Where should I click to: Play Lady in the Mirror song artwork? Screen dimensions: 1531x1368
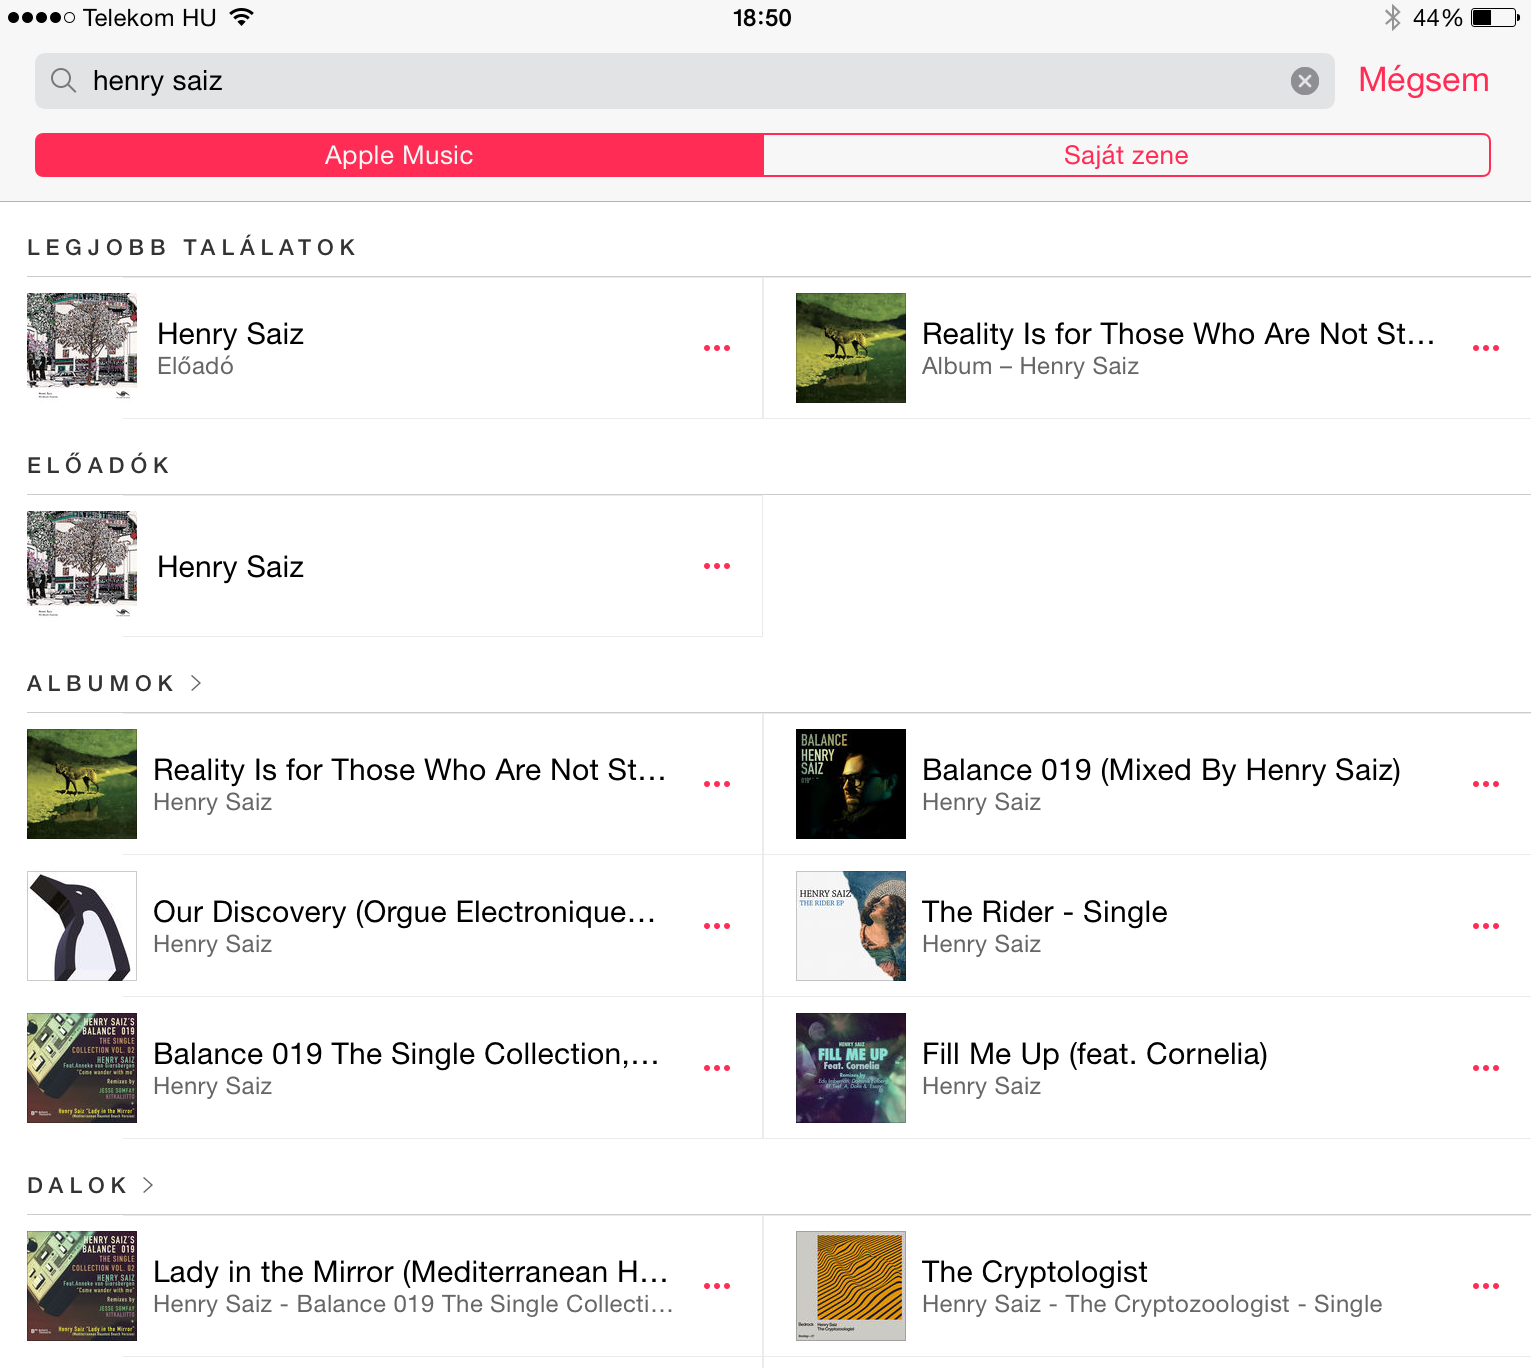click(x=82, y=1286)
